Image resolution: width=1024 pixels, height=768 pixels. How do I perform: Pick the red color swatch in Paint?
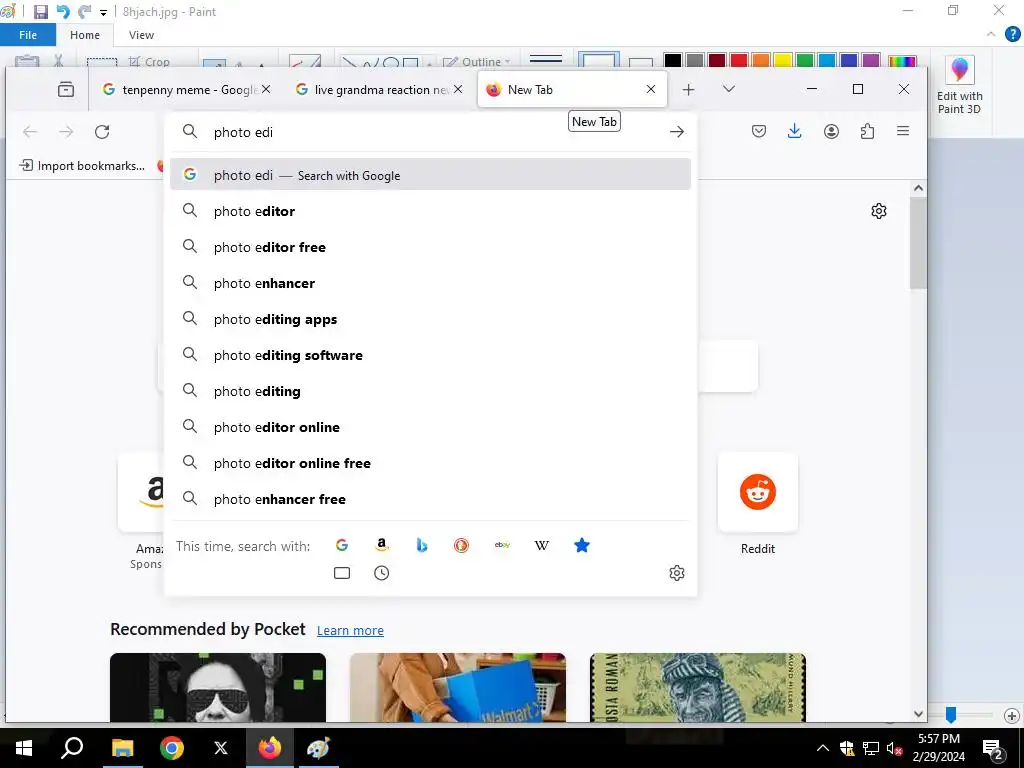739,61
